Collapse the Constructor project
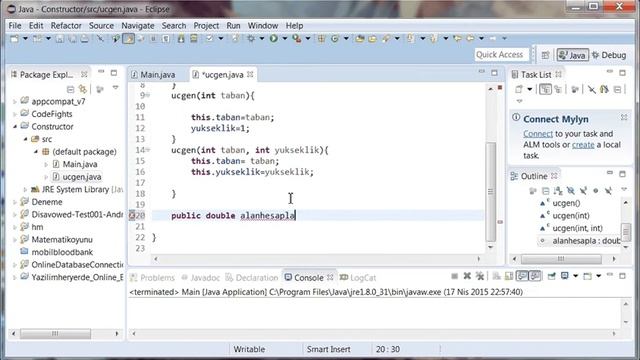The width and height of the screenshot is (640, 360). click(15, 127)
